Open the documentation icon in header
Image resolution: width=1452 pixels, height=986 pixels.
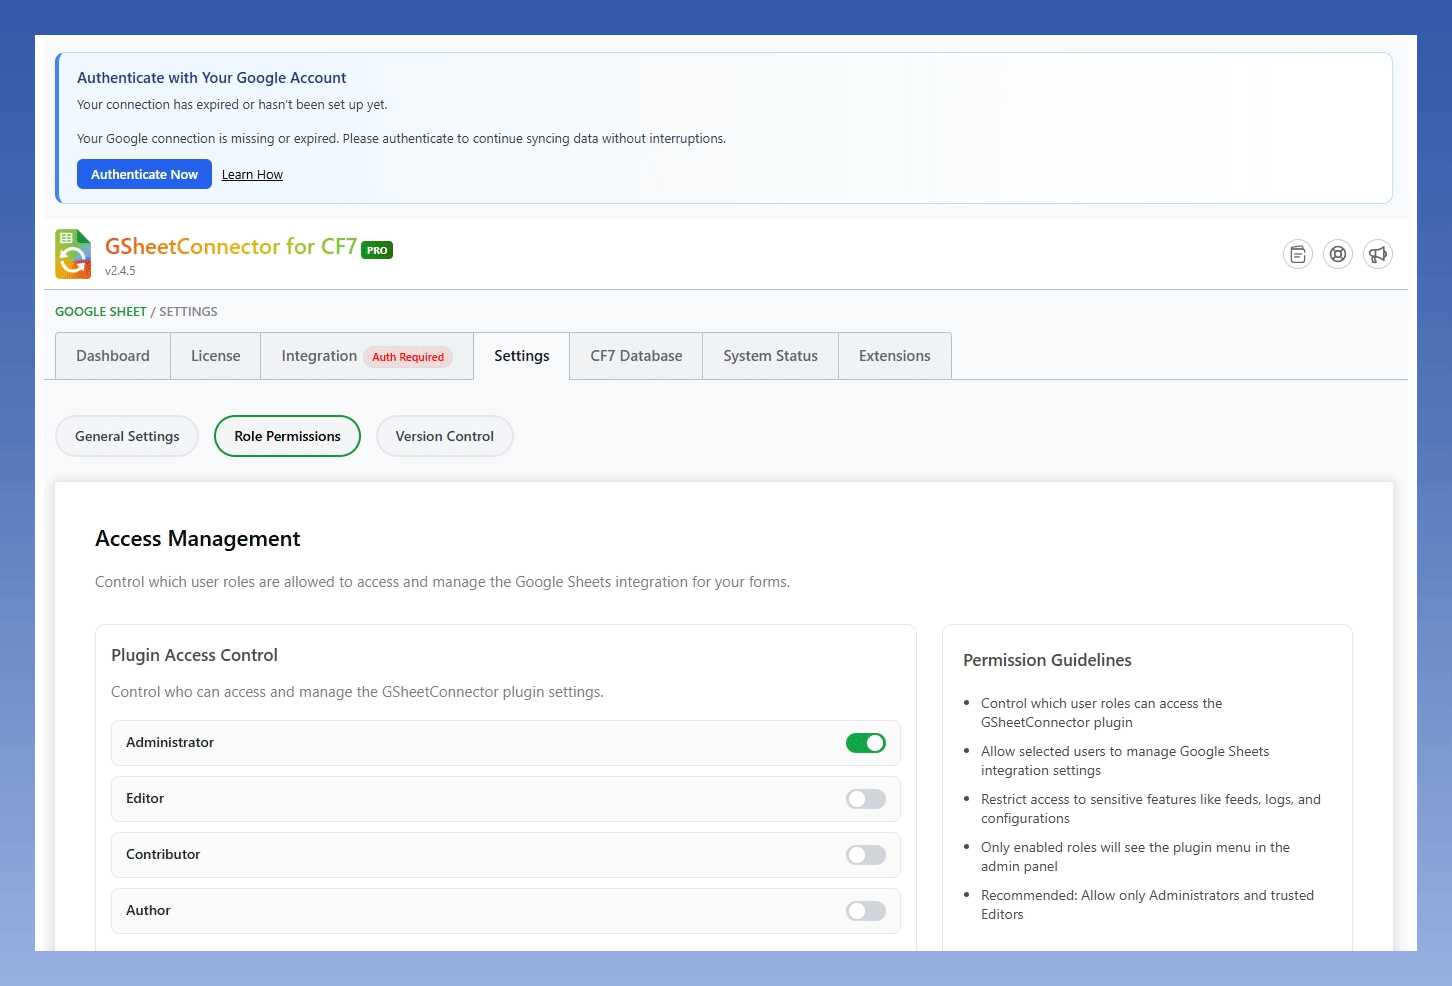(x=1298, y=254)
